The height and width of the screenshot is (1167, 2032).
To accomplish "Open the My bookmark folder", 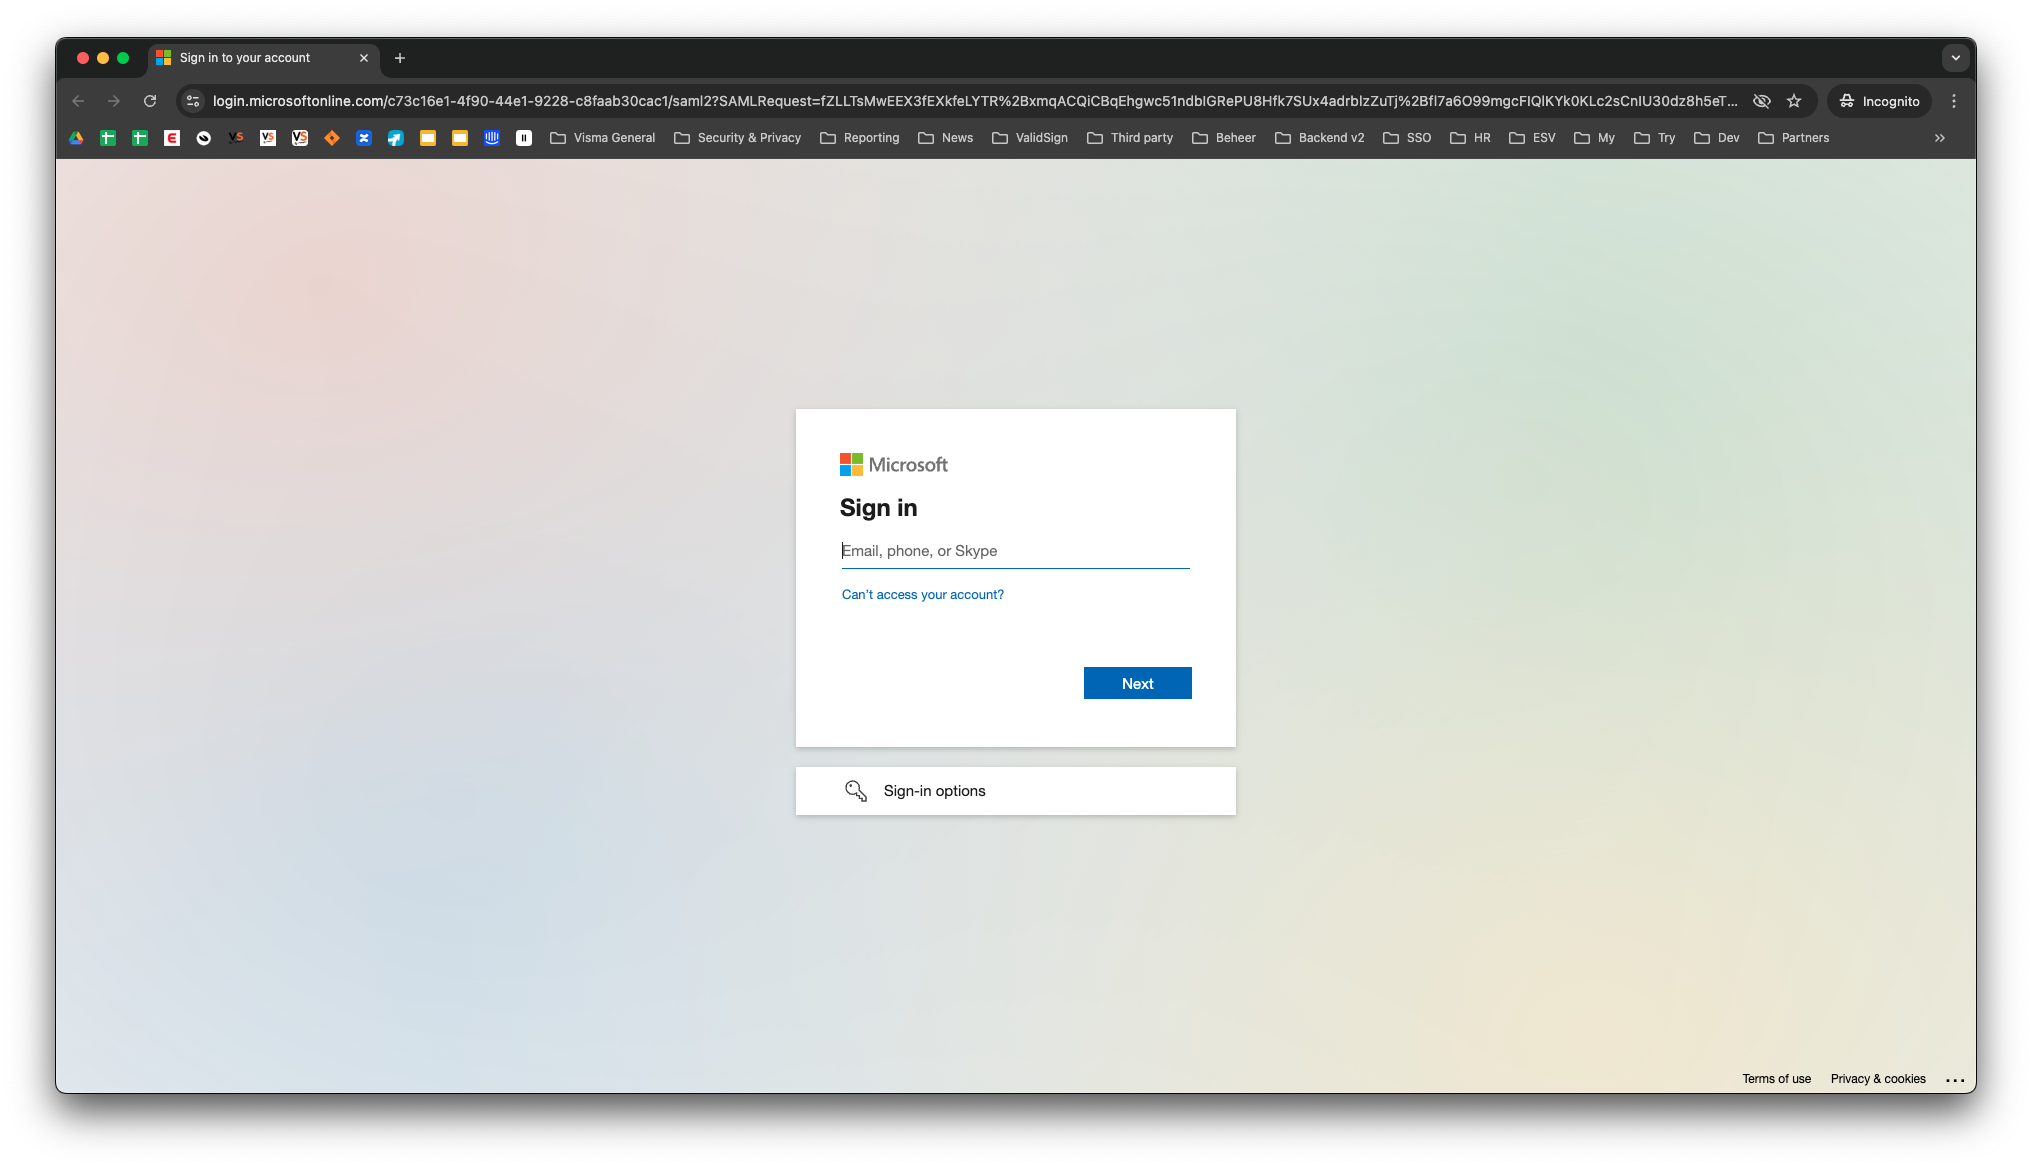I will (1594, 138).
